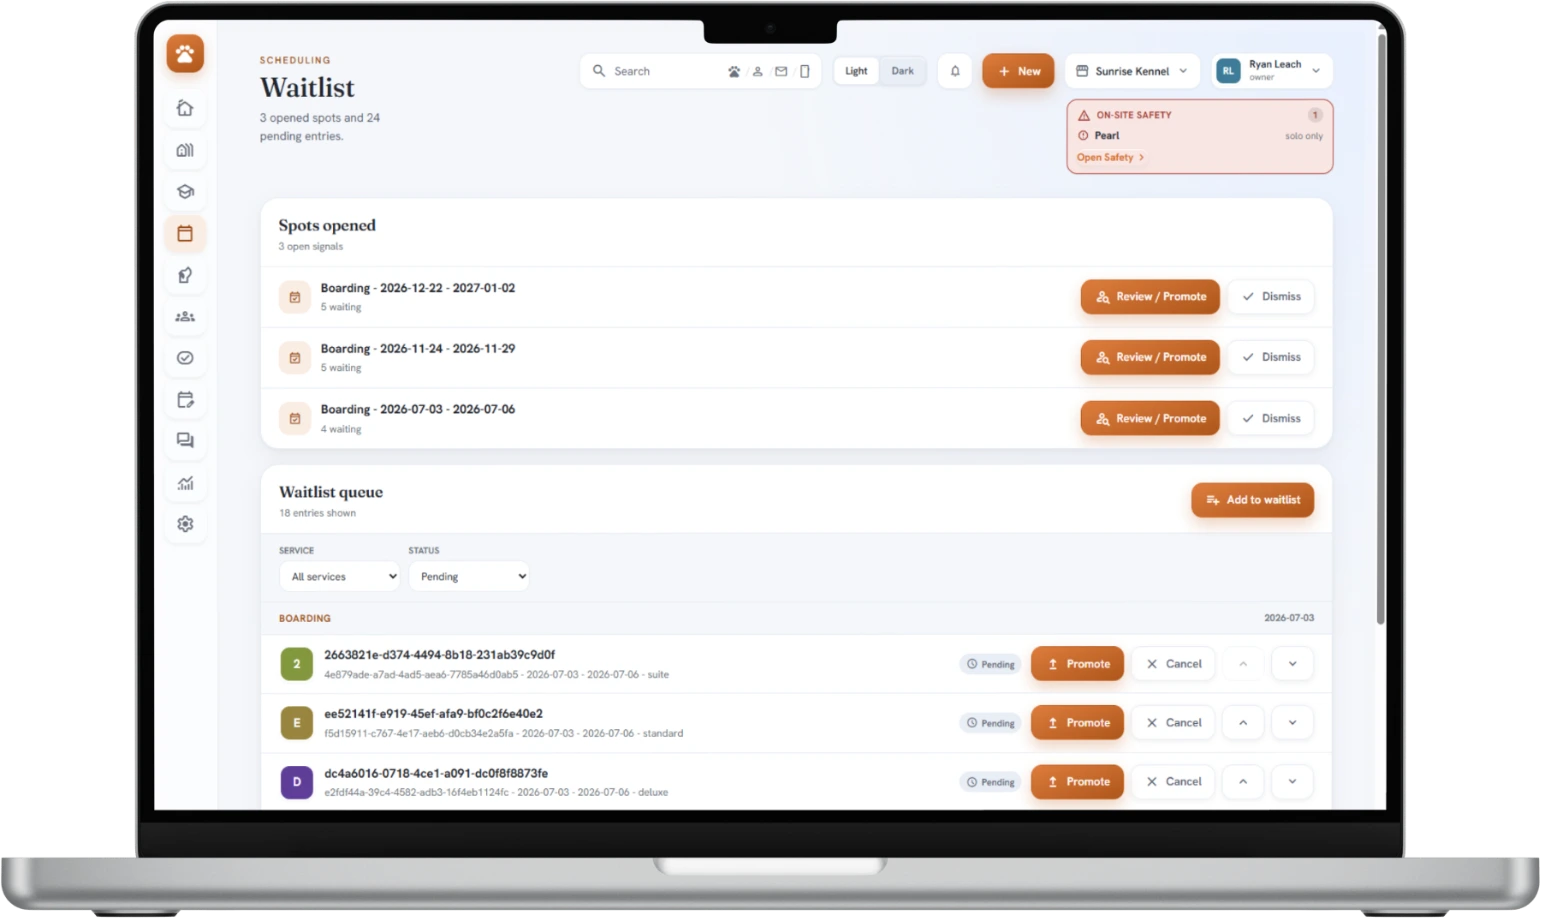1542x918 pixels.
Task: Cancel waitlist entry dc4a6016
Action: [x=1173, y=782]
